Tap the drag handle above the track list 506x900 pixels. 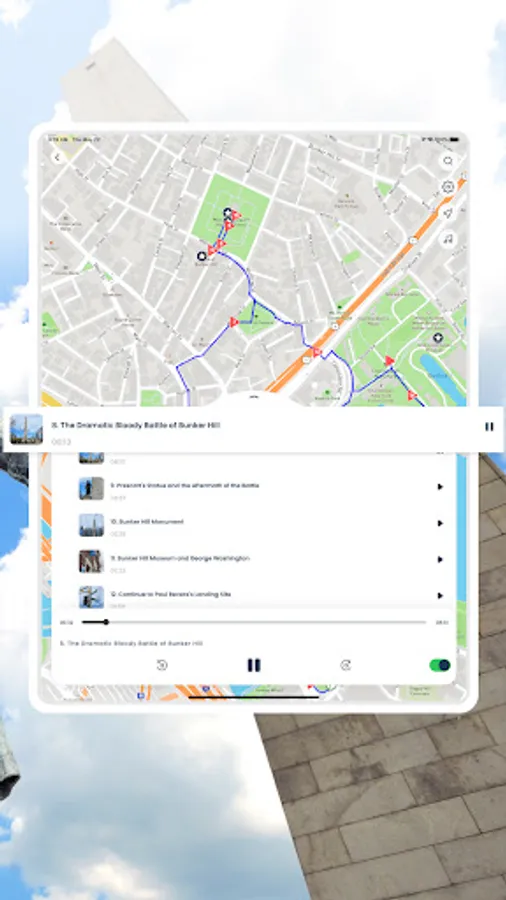tap(254, 396)
